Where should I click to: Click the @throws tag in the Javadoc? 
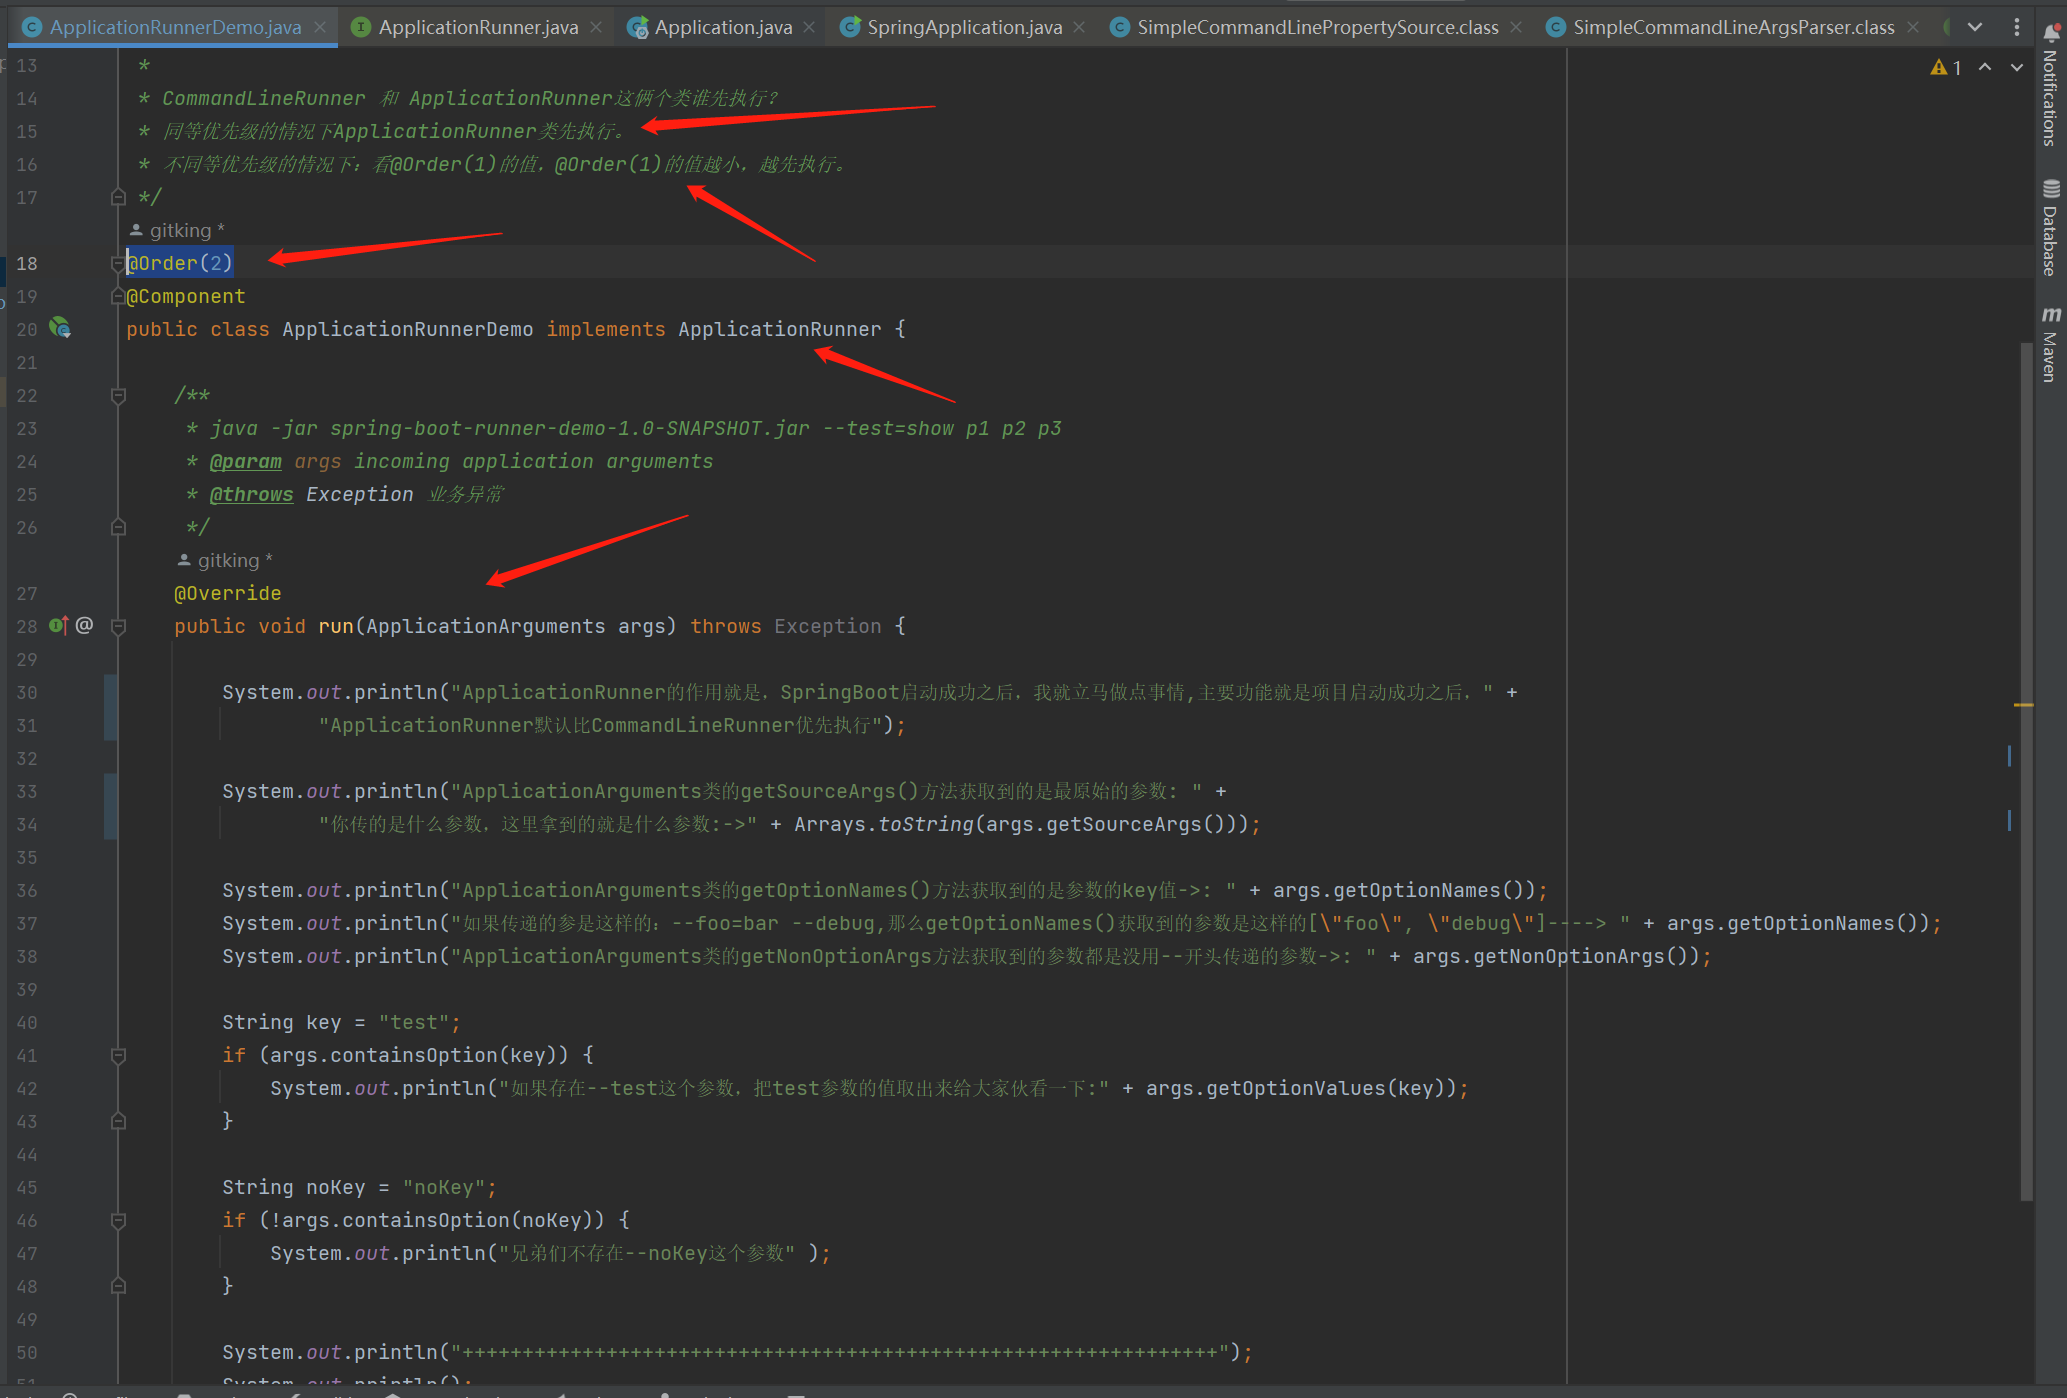tap(252, 494)
